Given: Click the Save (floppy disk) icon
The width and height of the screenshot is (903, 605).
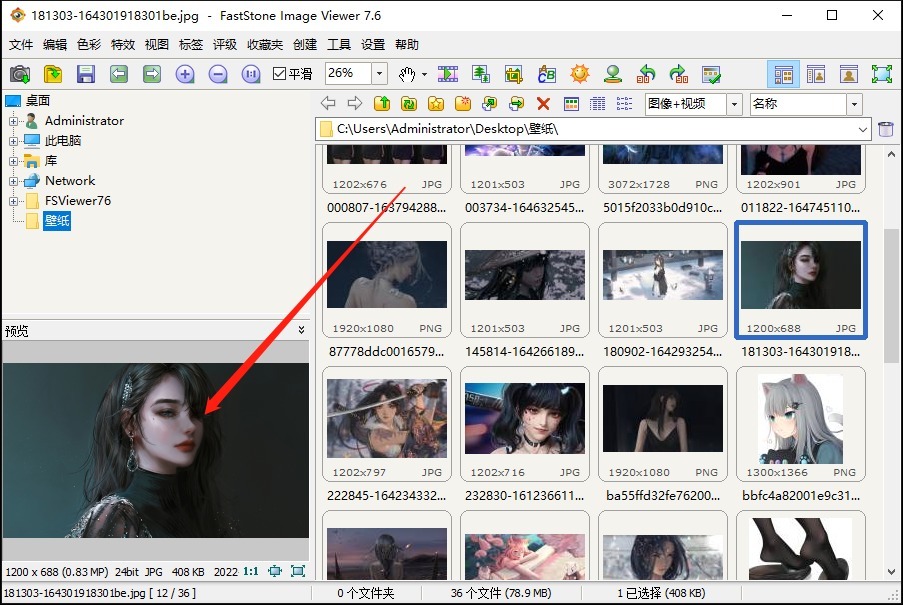Looking at the screenshot, I should point(85,74).
